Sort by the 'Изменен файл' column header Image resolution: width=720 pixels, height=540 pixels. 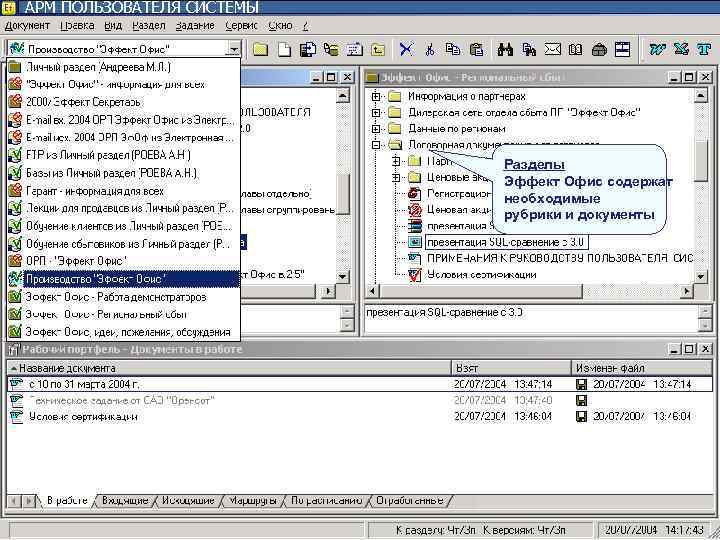click(642, 368)
